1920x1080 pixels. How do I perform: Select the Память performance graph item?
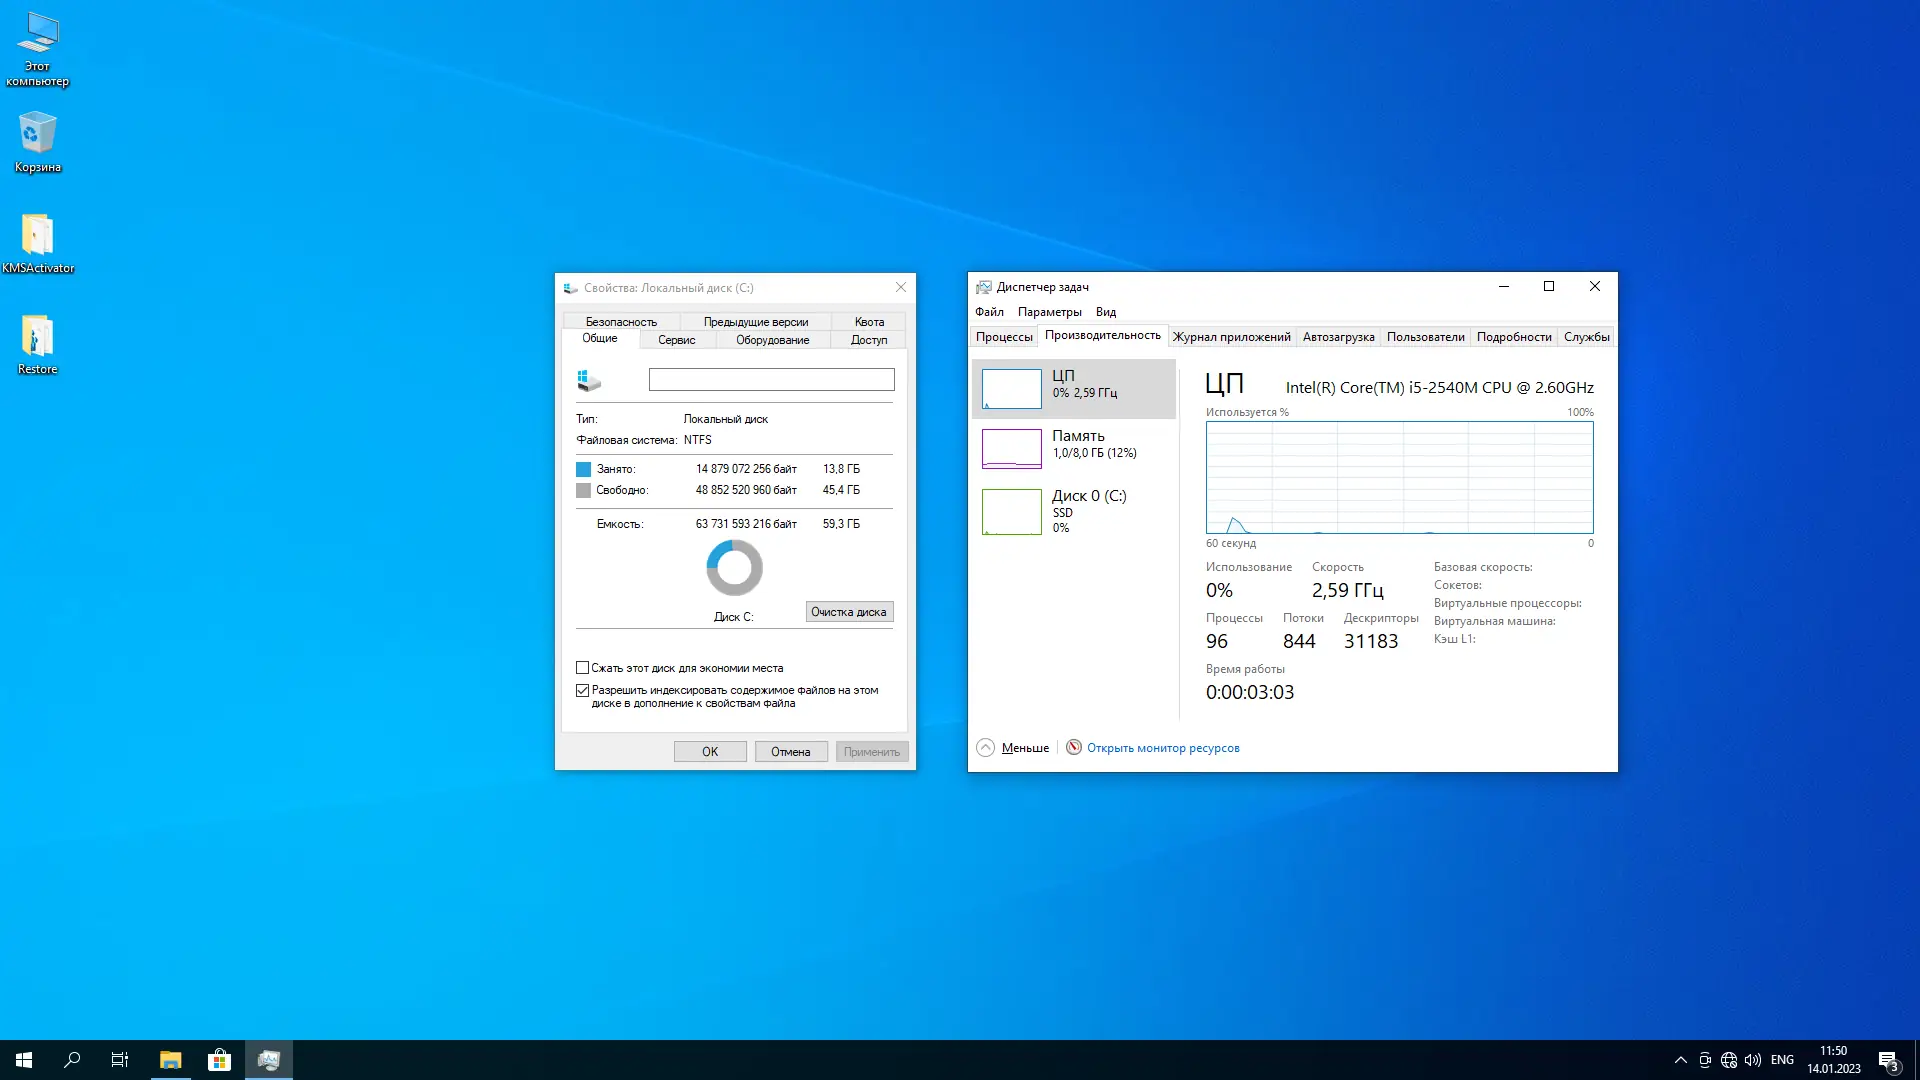(x=1073, y=448)
